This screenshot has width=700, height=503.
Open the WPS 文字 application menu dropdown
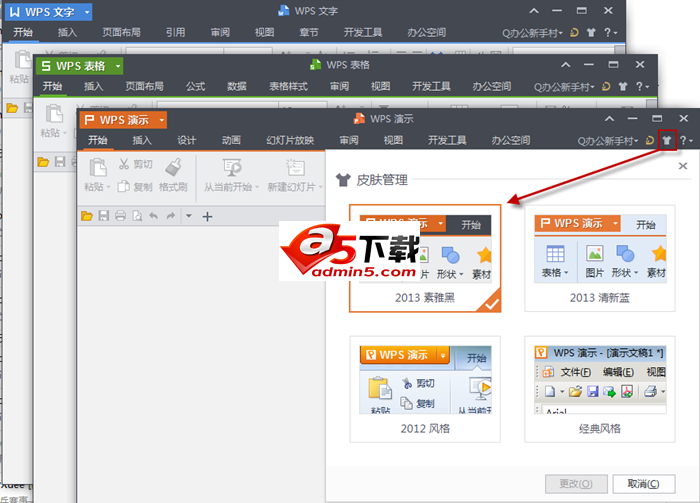tap(87, 12)
